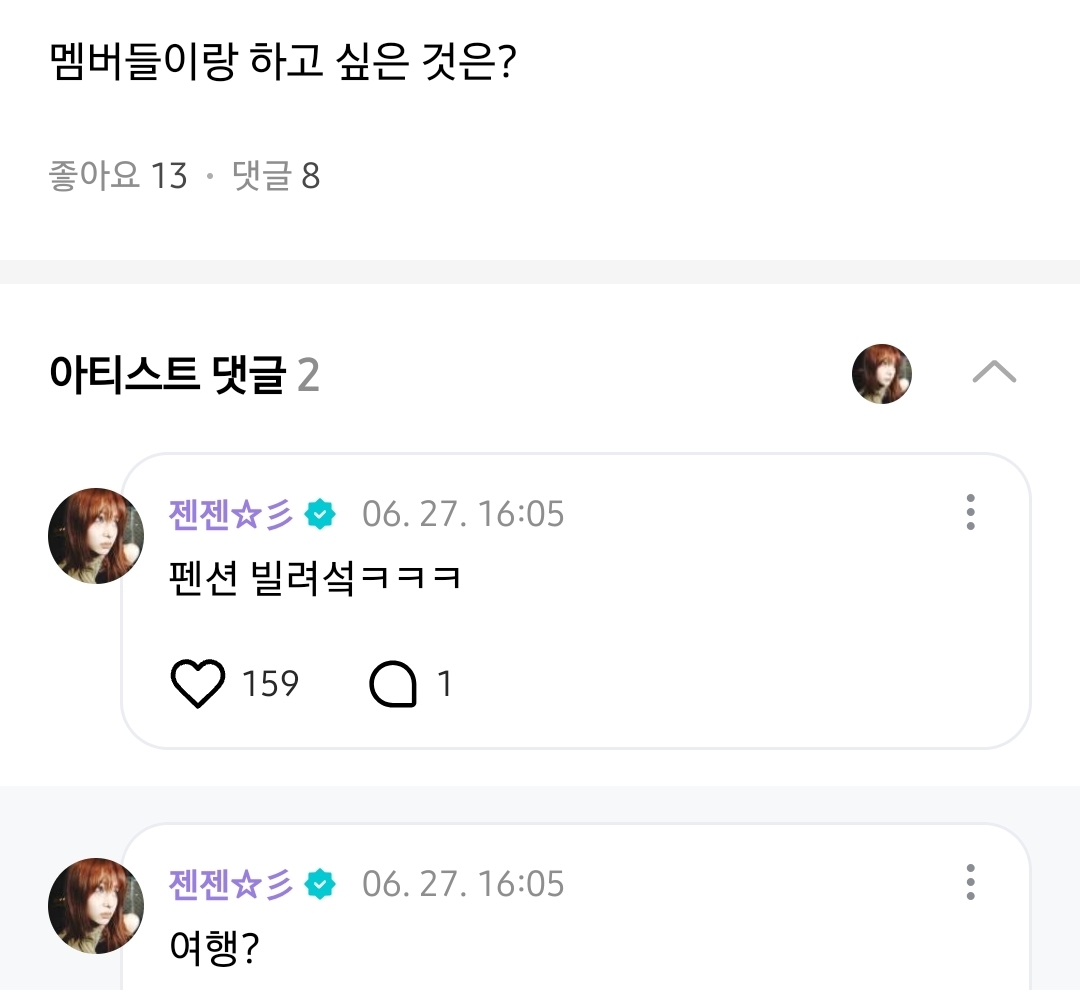Image resolution: width=1080 pixels, height=990 pixels.
Task: Collapse the artist comments with the chevron
Action: pyautogui.click(x=994, y=373)
